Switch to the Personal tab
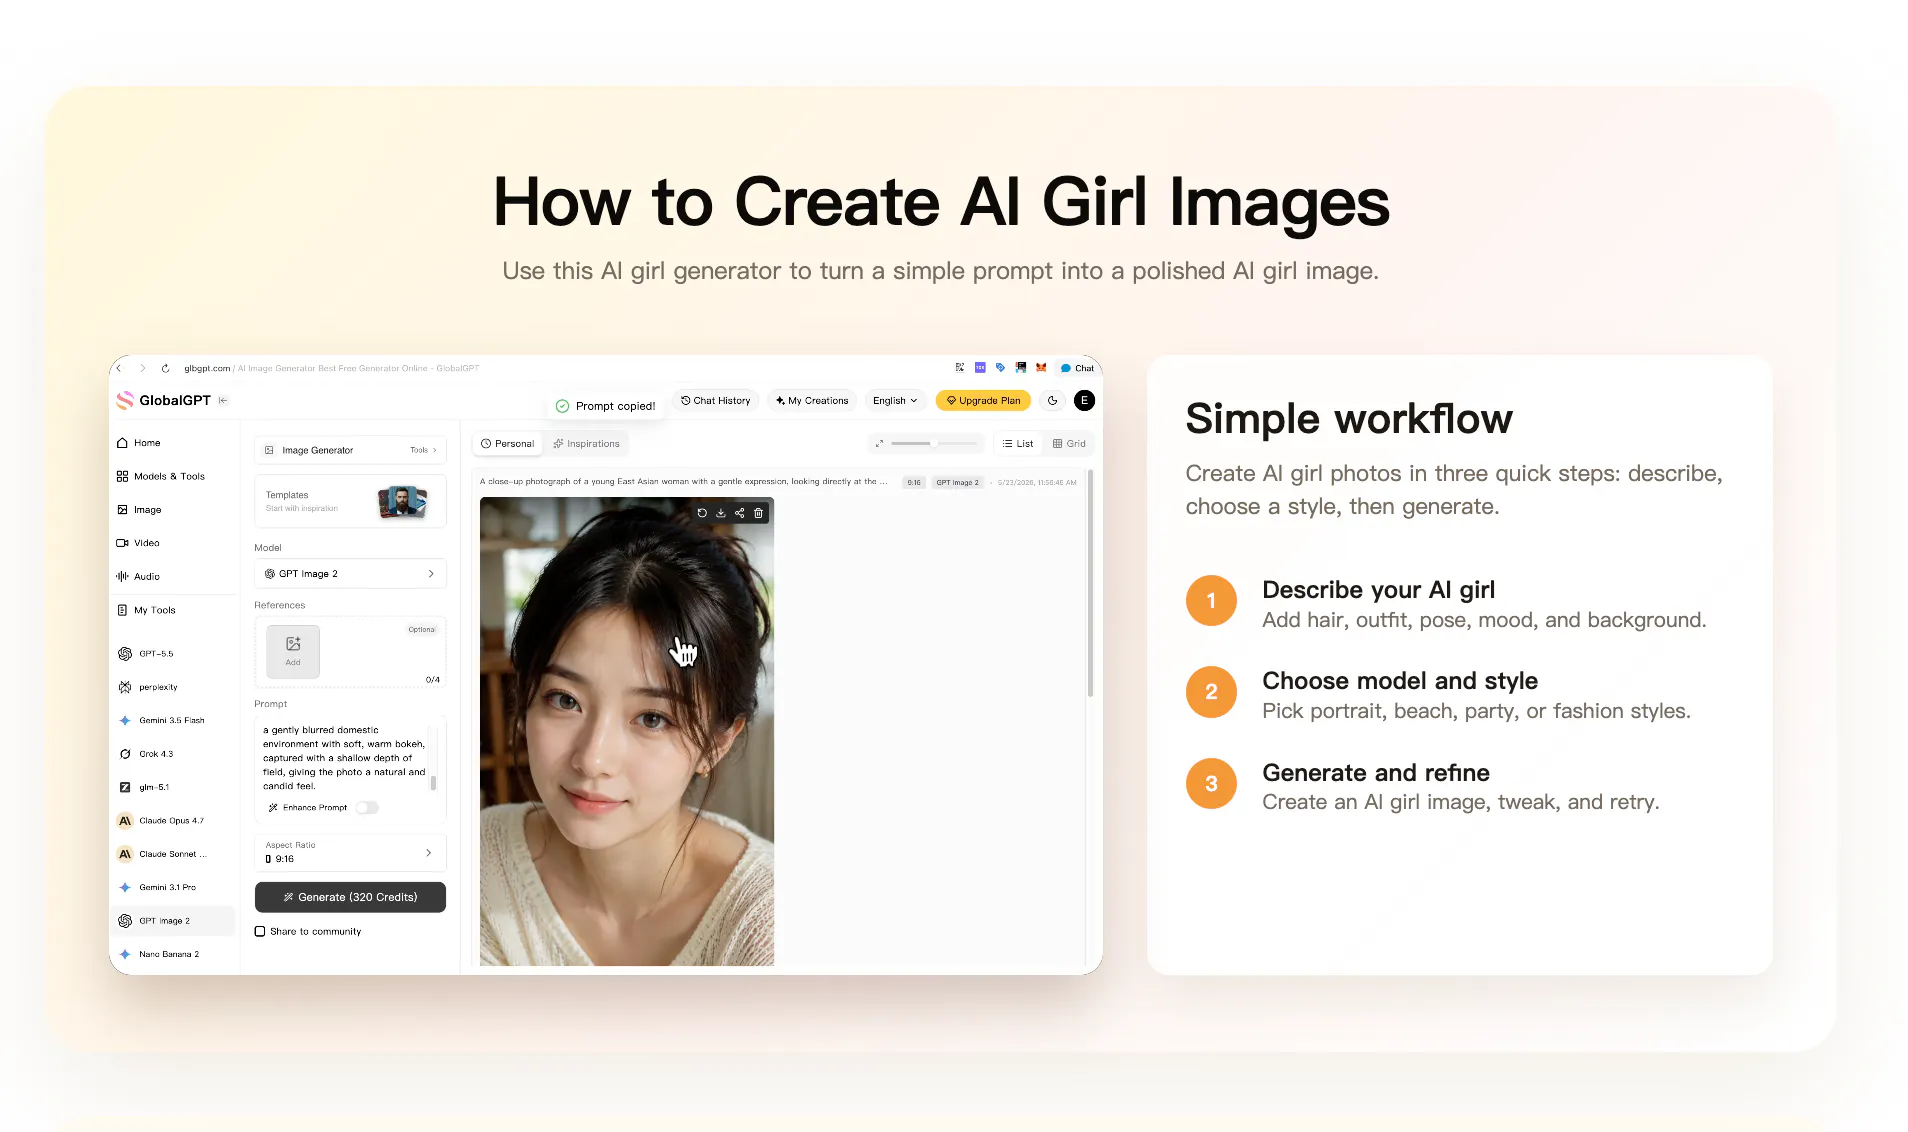The width and height of the screenshot is (1908, 1132). 508,444
